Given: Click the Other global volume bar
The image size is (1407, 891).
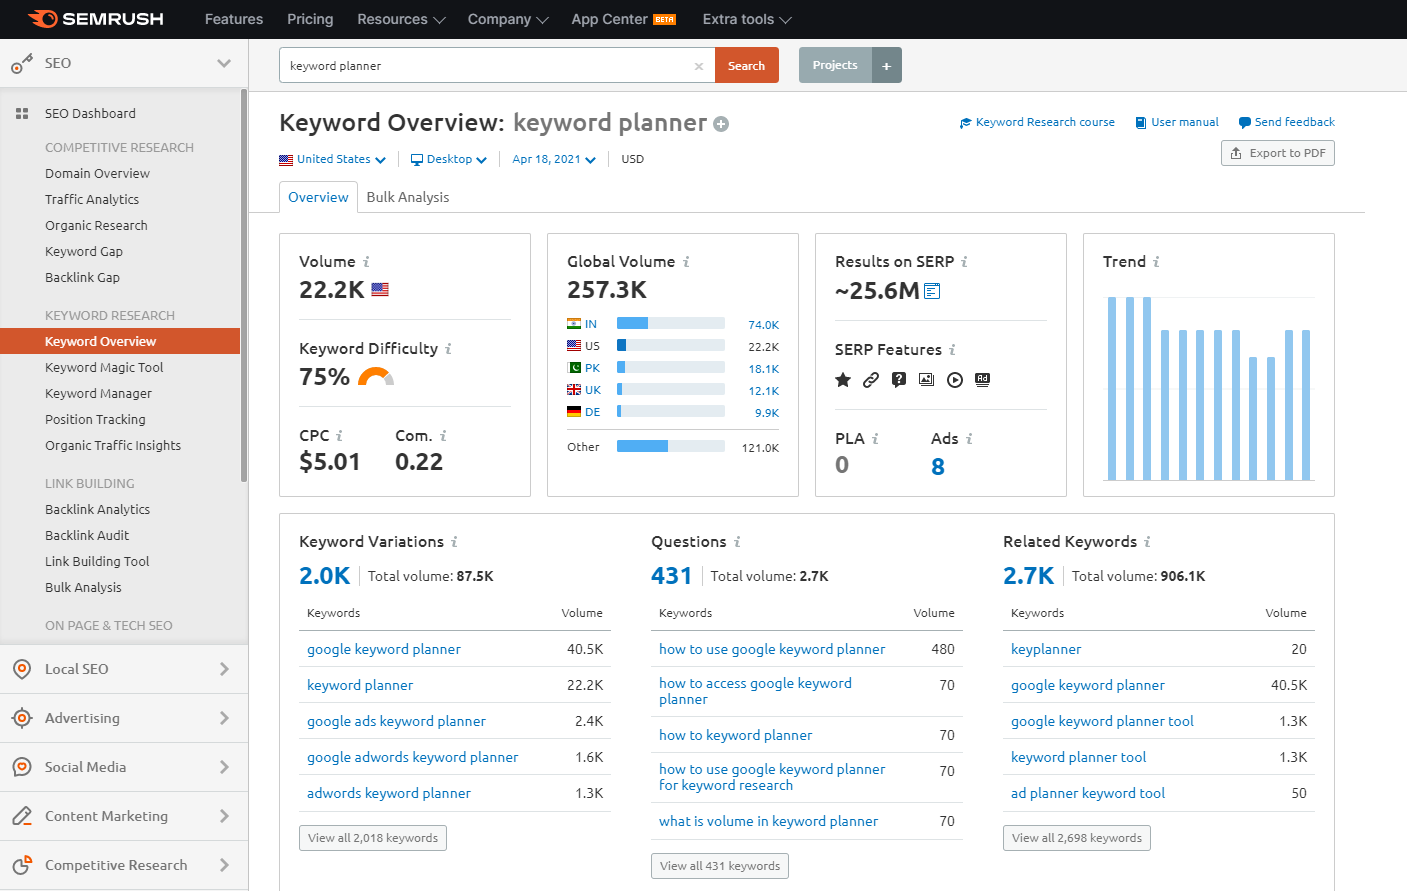Looking at the screenshot, I should click(x=671, y=446).
